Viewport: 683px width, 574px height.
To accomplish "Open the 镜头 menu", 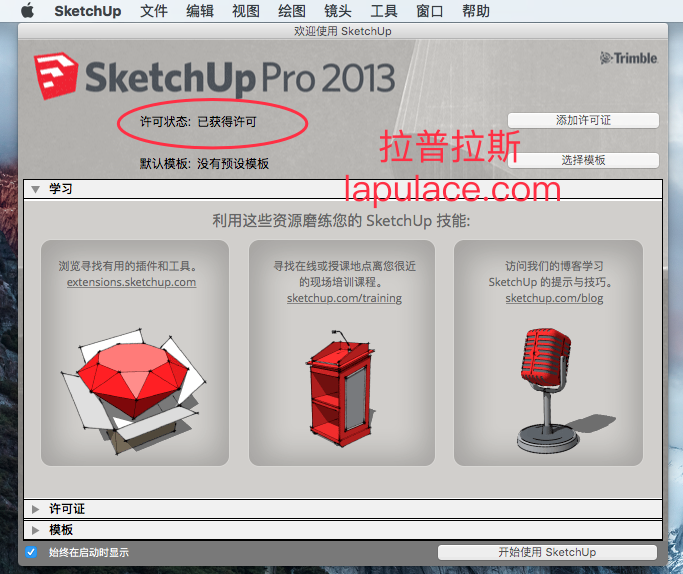I will pos(338,11).
